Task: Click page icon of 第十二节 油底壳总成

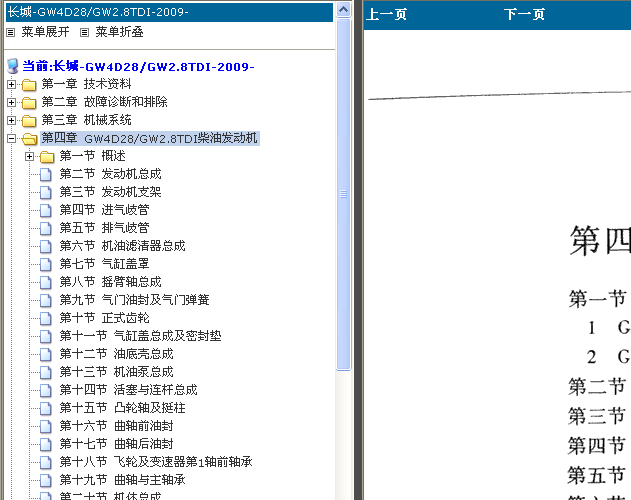Action: pyautogui.click(x=46, y=354)
